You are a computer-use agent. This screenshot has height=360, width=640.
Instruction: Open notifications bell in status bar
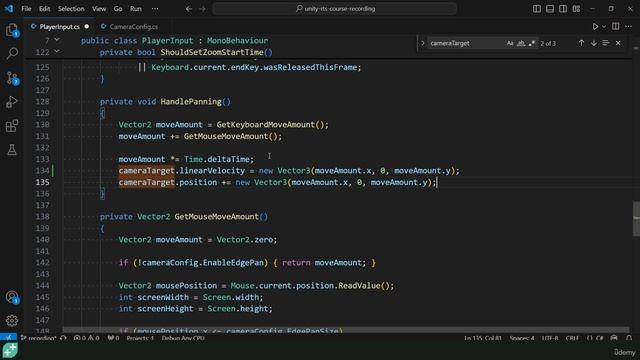click(x=629, y=338)
